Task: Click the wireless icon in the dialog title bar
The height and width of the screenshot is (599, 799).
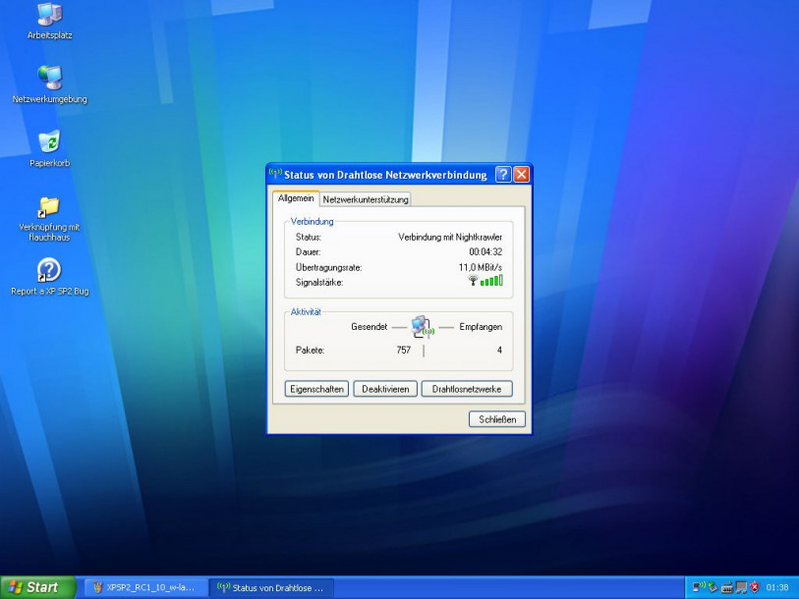Action: pyautogui.click(x=275, y=174)
